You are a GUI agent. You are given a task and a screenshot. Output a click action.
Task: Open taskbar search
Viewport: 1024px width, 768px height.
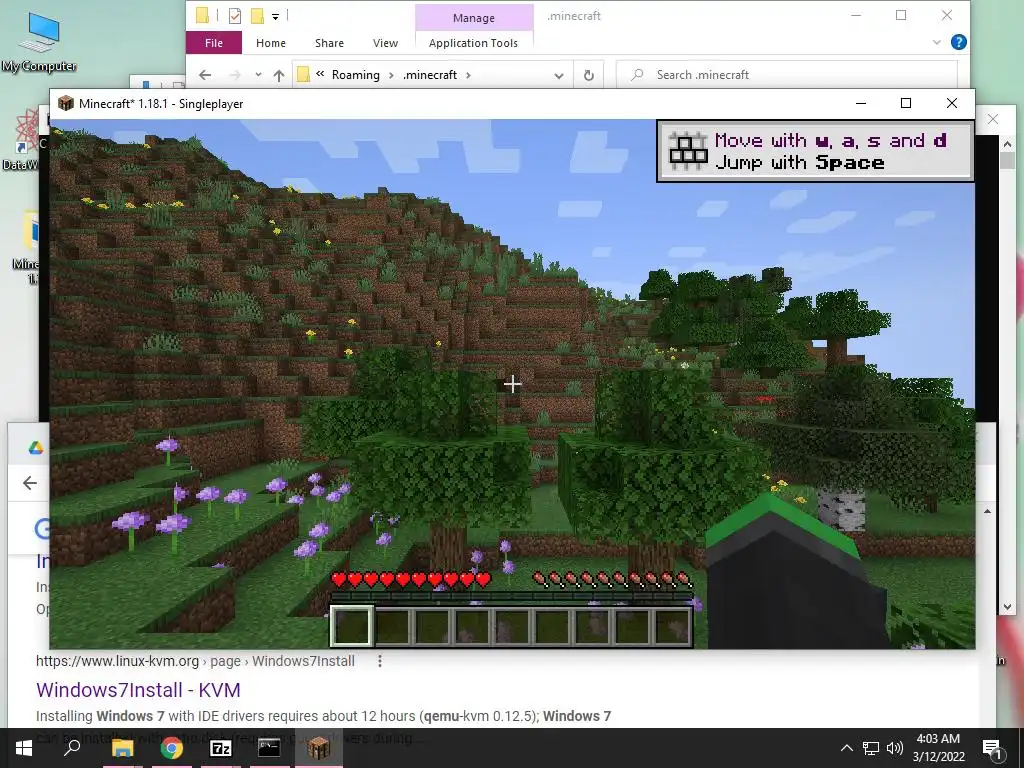[x=72, y=748]
